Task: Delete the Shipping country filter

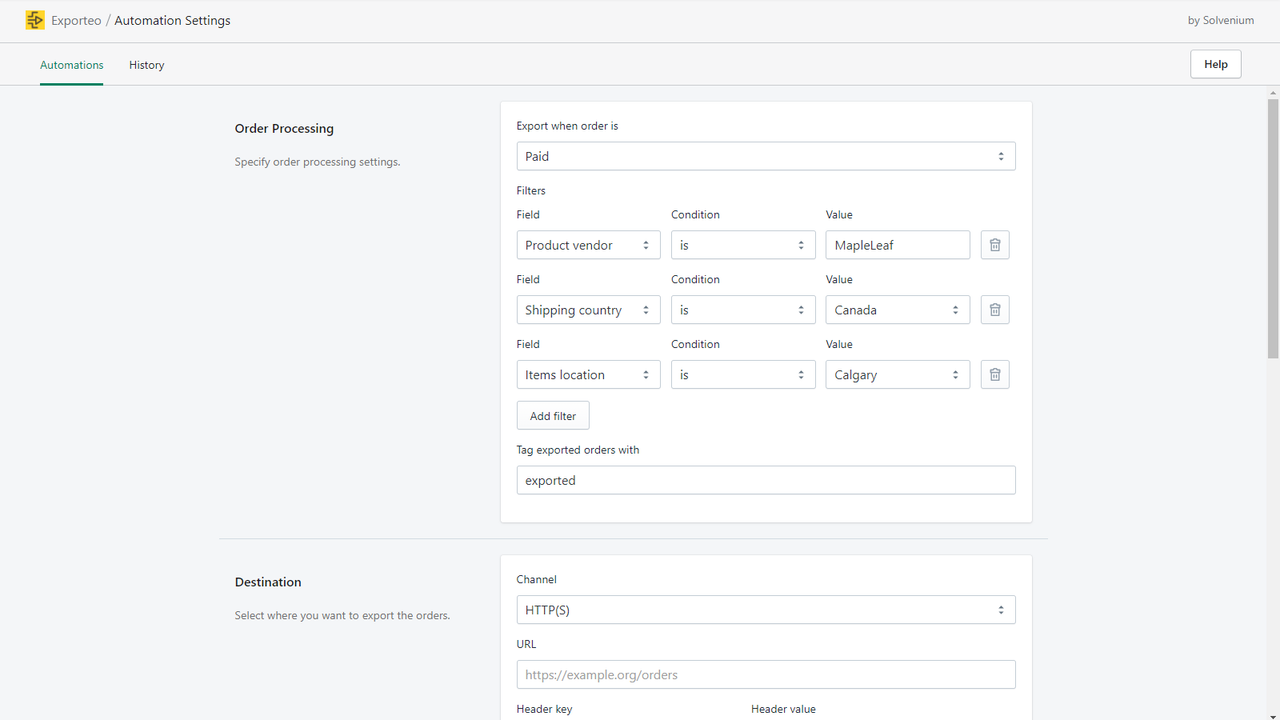Action: 995,310
